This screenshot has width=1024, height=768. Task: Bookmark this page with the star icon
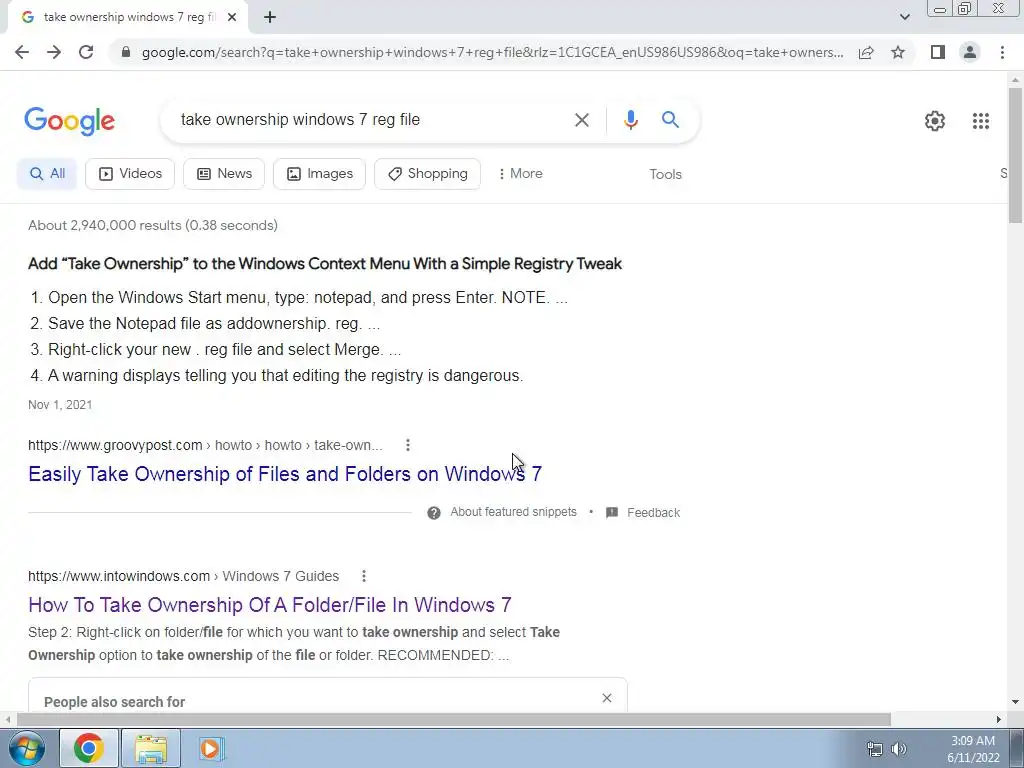coord(898,52)
